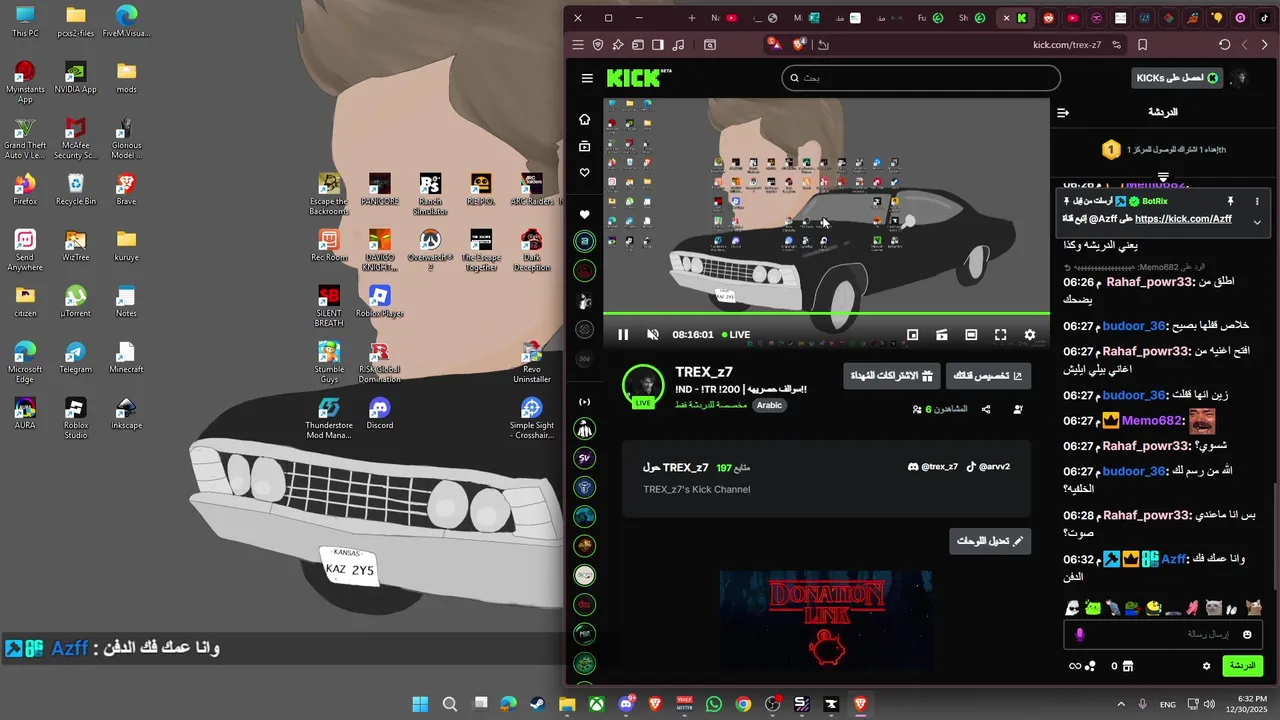1280x720 pixels.
Task: Bookmark this page in browser toolbar
Action: [x=1142, y=45]
